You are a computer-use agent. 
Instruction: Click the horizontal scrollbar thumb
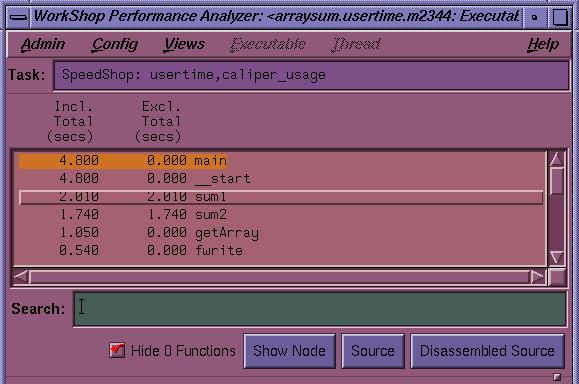click(x=279, y=277)
